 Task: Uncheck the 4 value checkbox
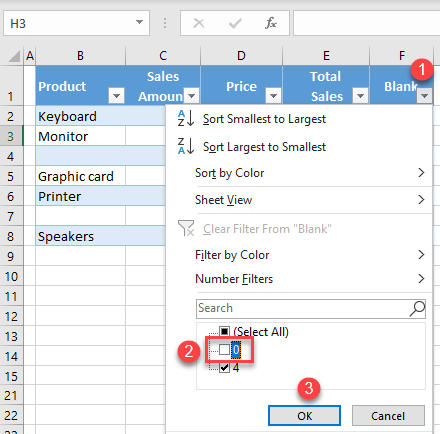pos(224,368)
